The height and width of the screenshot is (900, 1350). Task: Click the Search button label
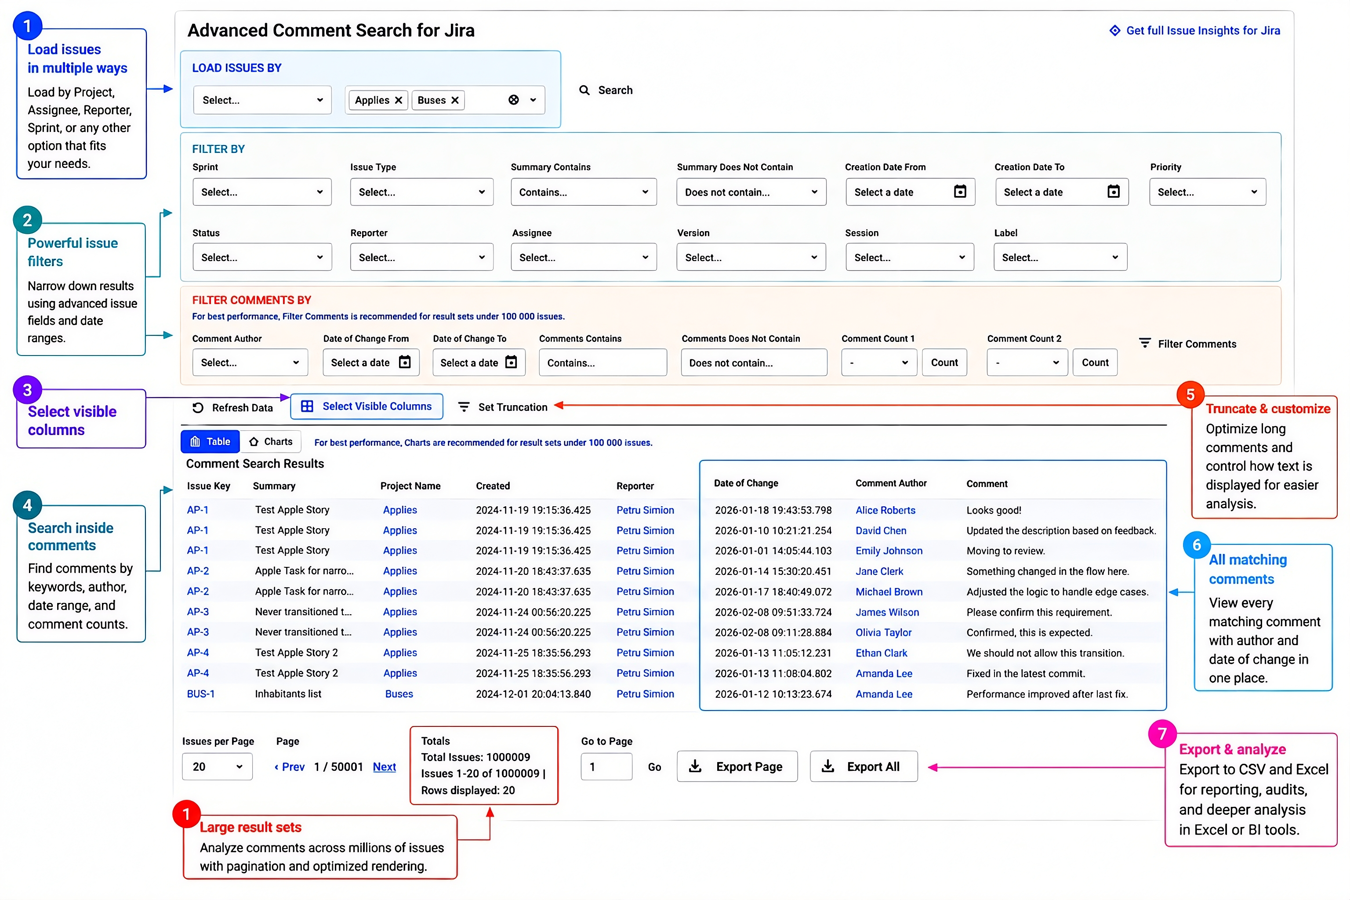(x=615, y=90)
